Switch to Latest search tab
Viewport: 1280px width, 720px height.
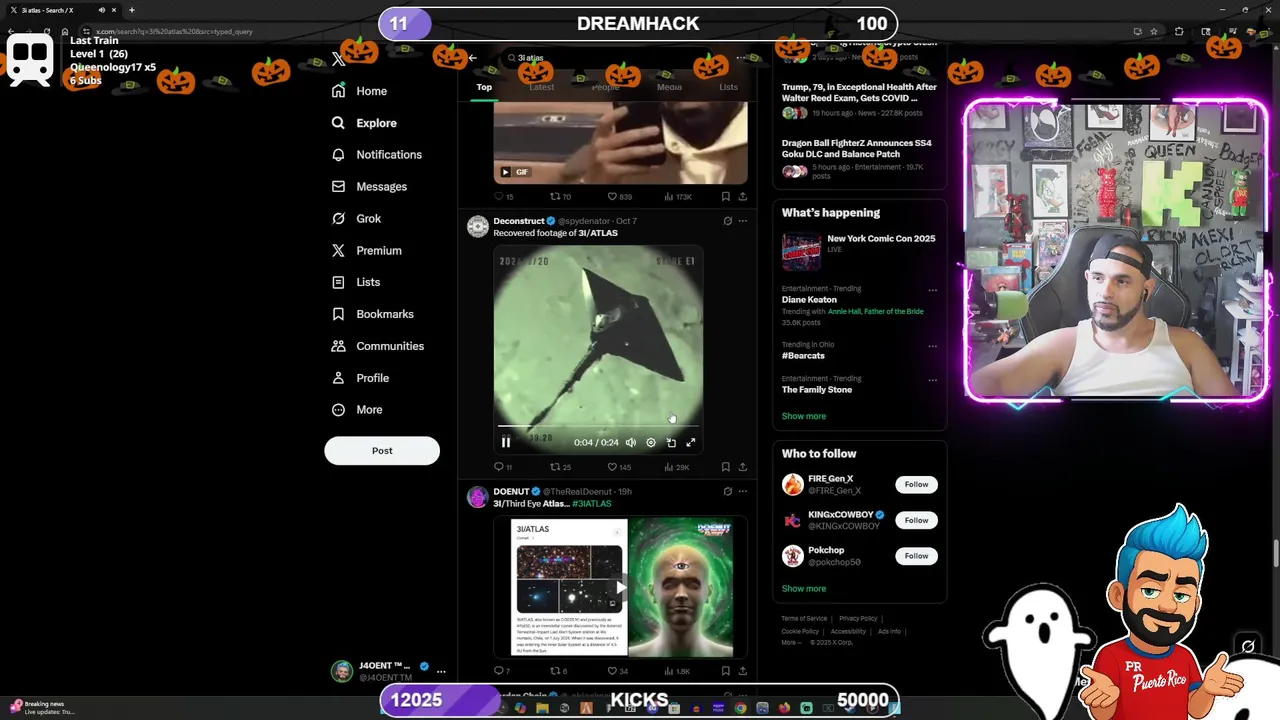(541, 87)
